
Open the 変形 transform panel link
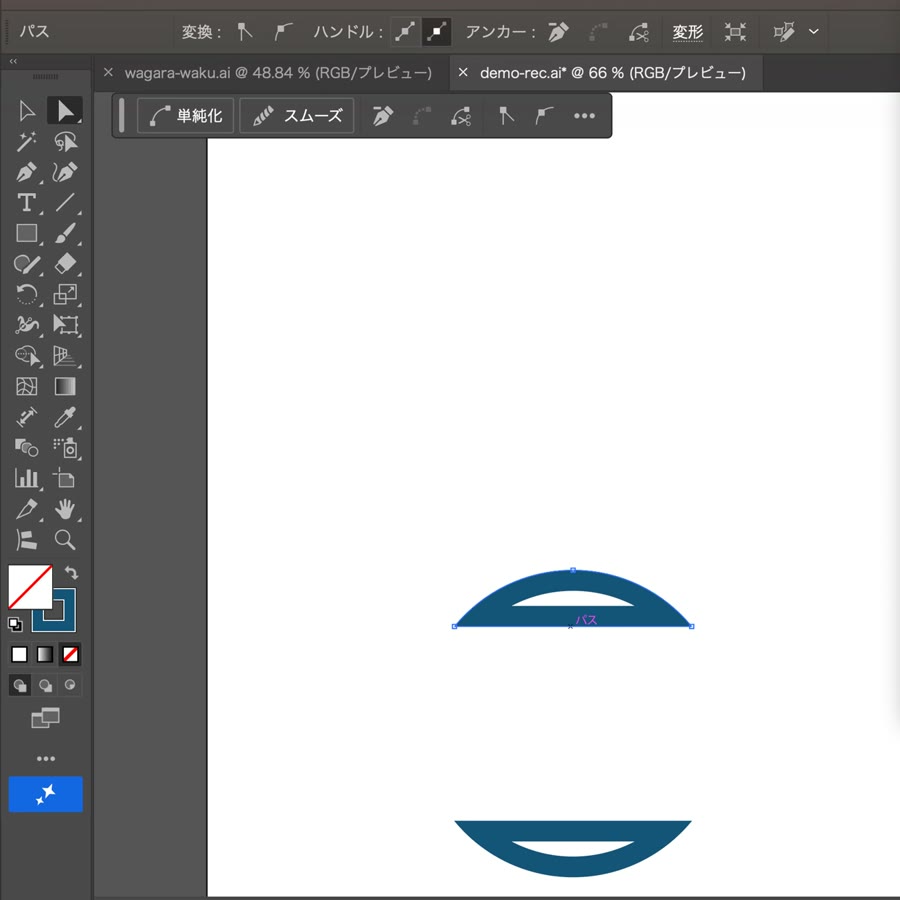coord(688,32)
